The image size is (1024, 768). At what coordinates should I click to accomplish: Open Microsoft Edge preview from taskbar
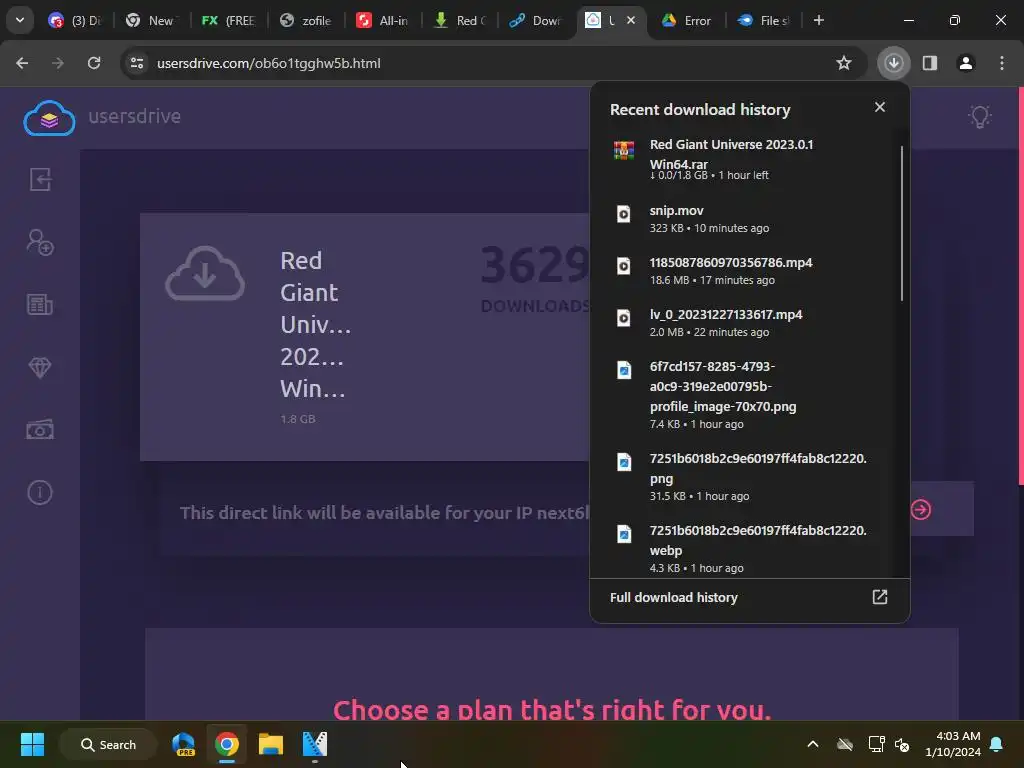(183, 744)
